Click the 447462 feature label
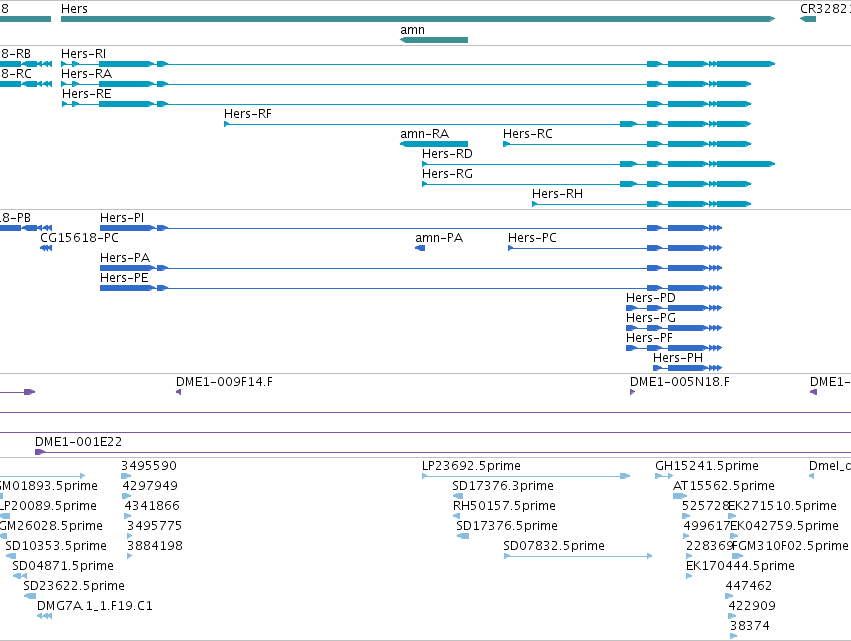 [748, 586]
